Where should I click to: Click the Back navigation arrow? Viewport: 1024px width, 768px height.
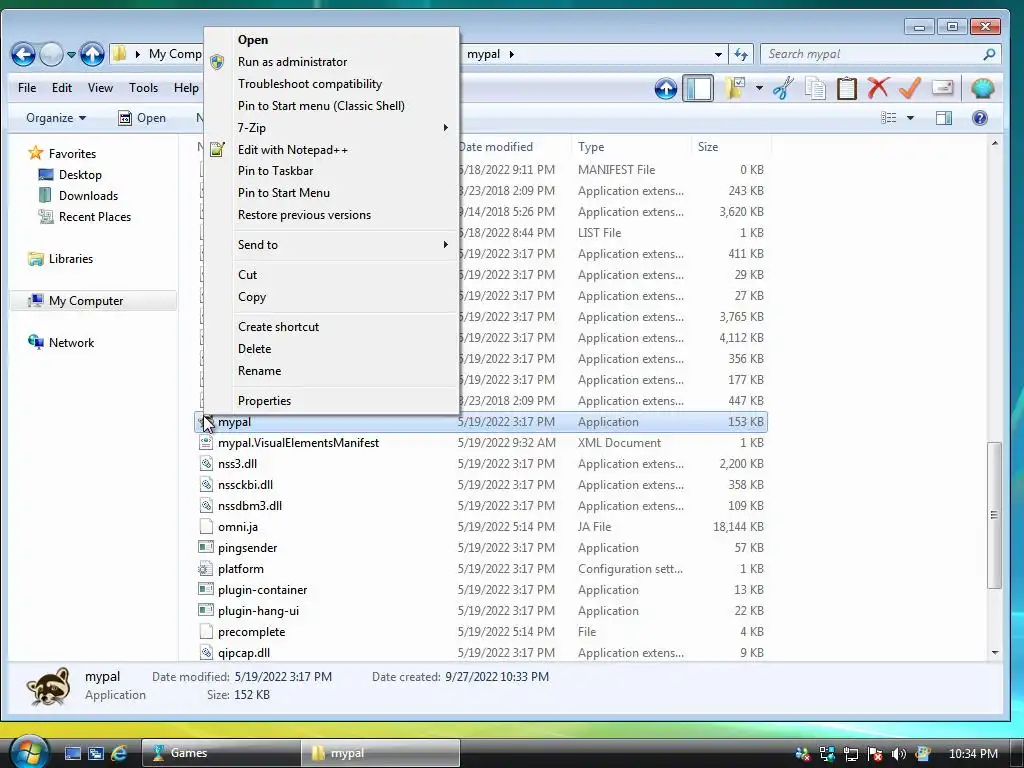tap(24, 54)
